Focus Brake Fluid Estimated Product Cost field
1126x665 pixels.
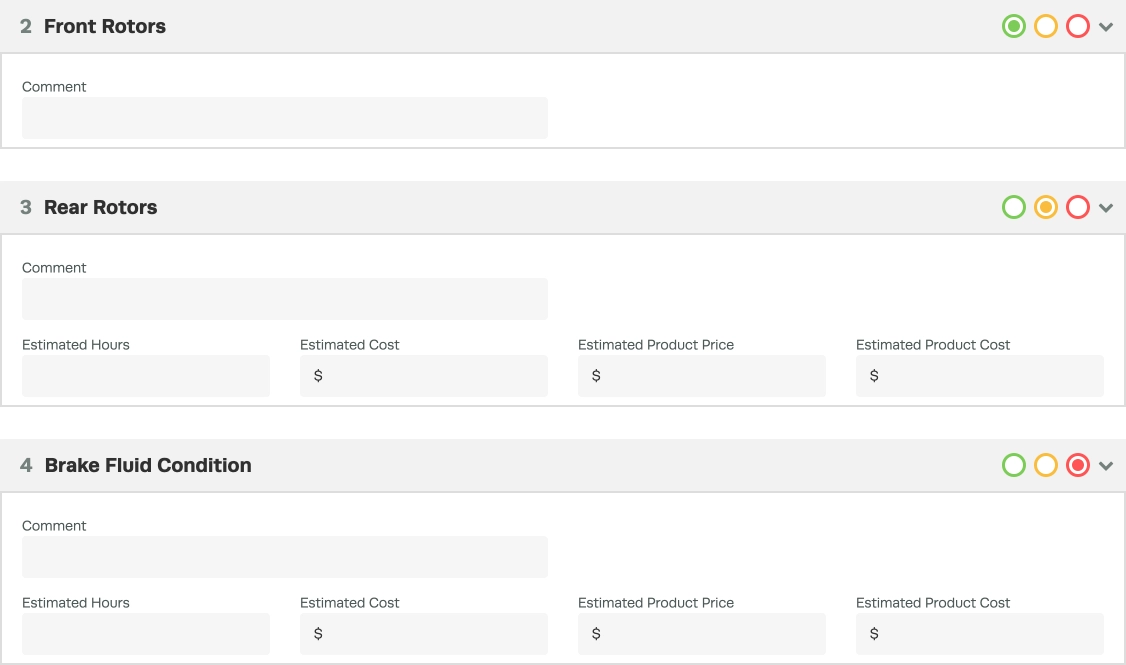tap(980, 633)
